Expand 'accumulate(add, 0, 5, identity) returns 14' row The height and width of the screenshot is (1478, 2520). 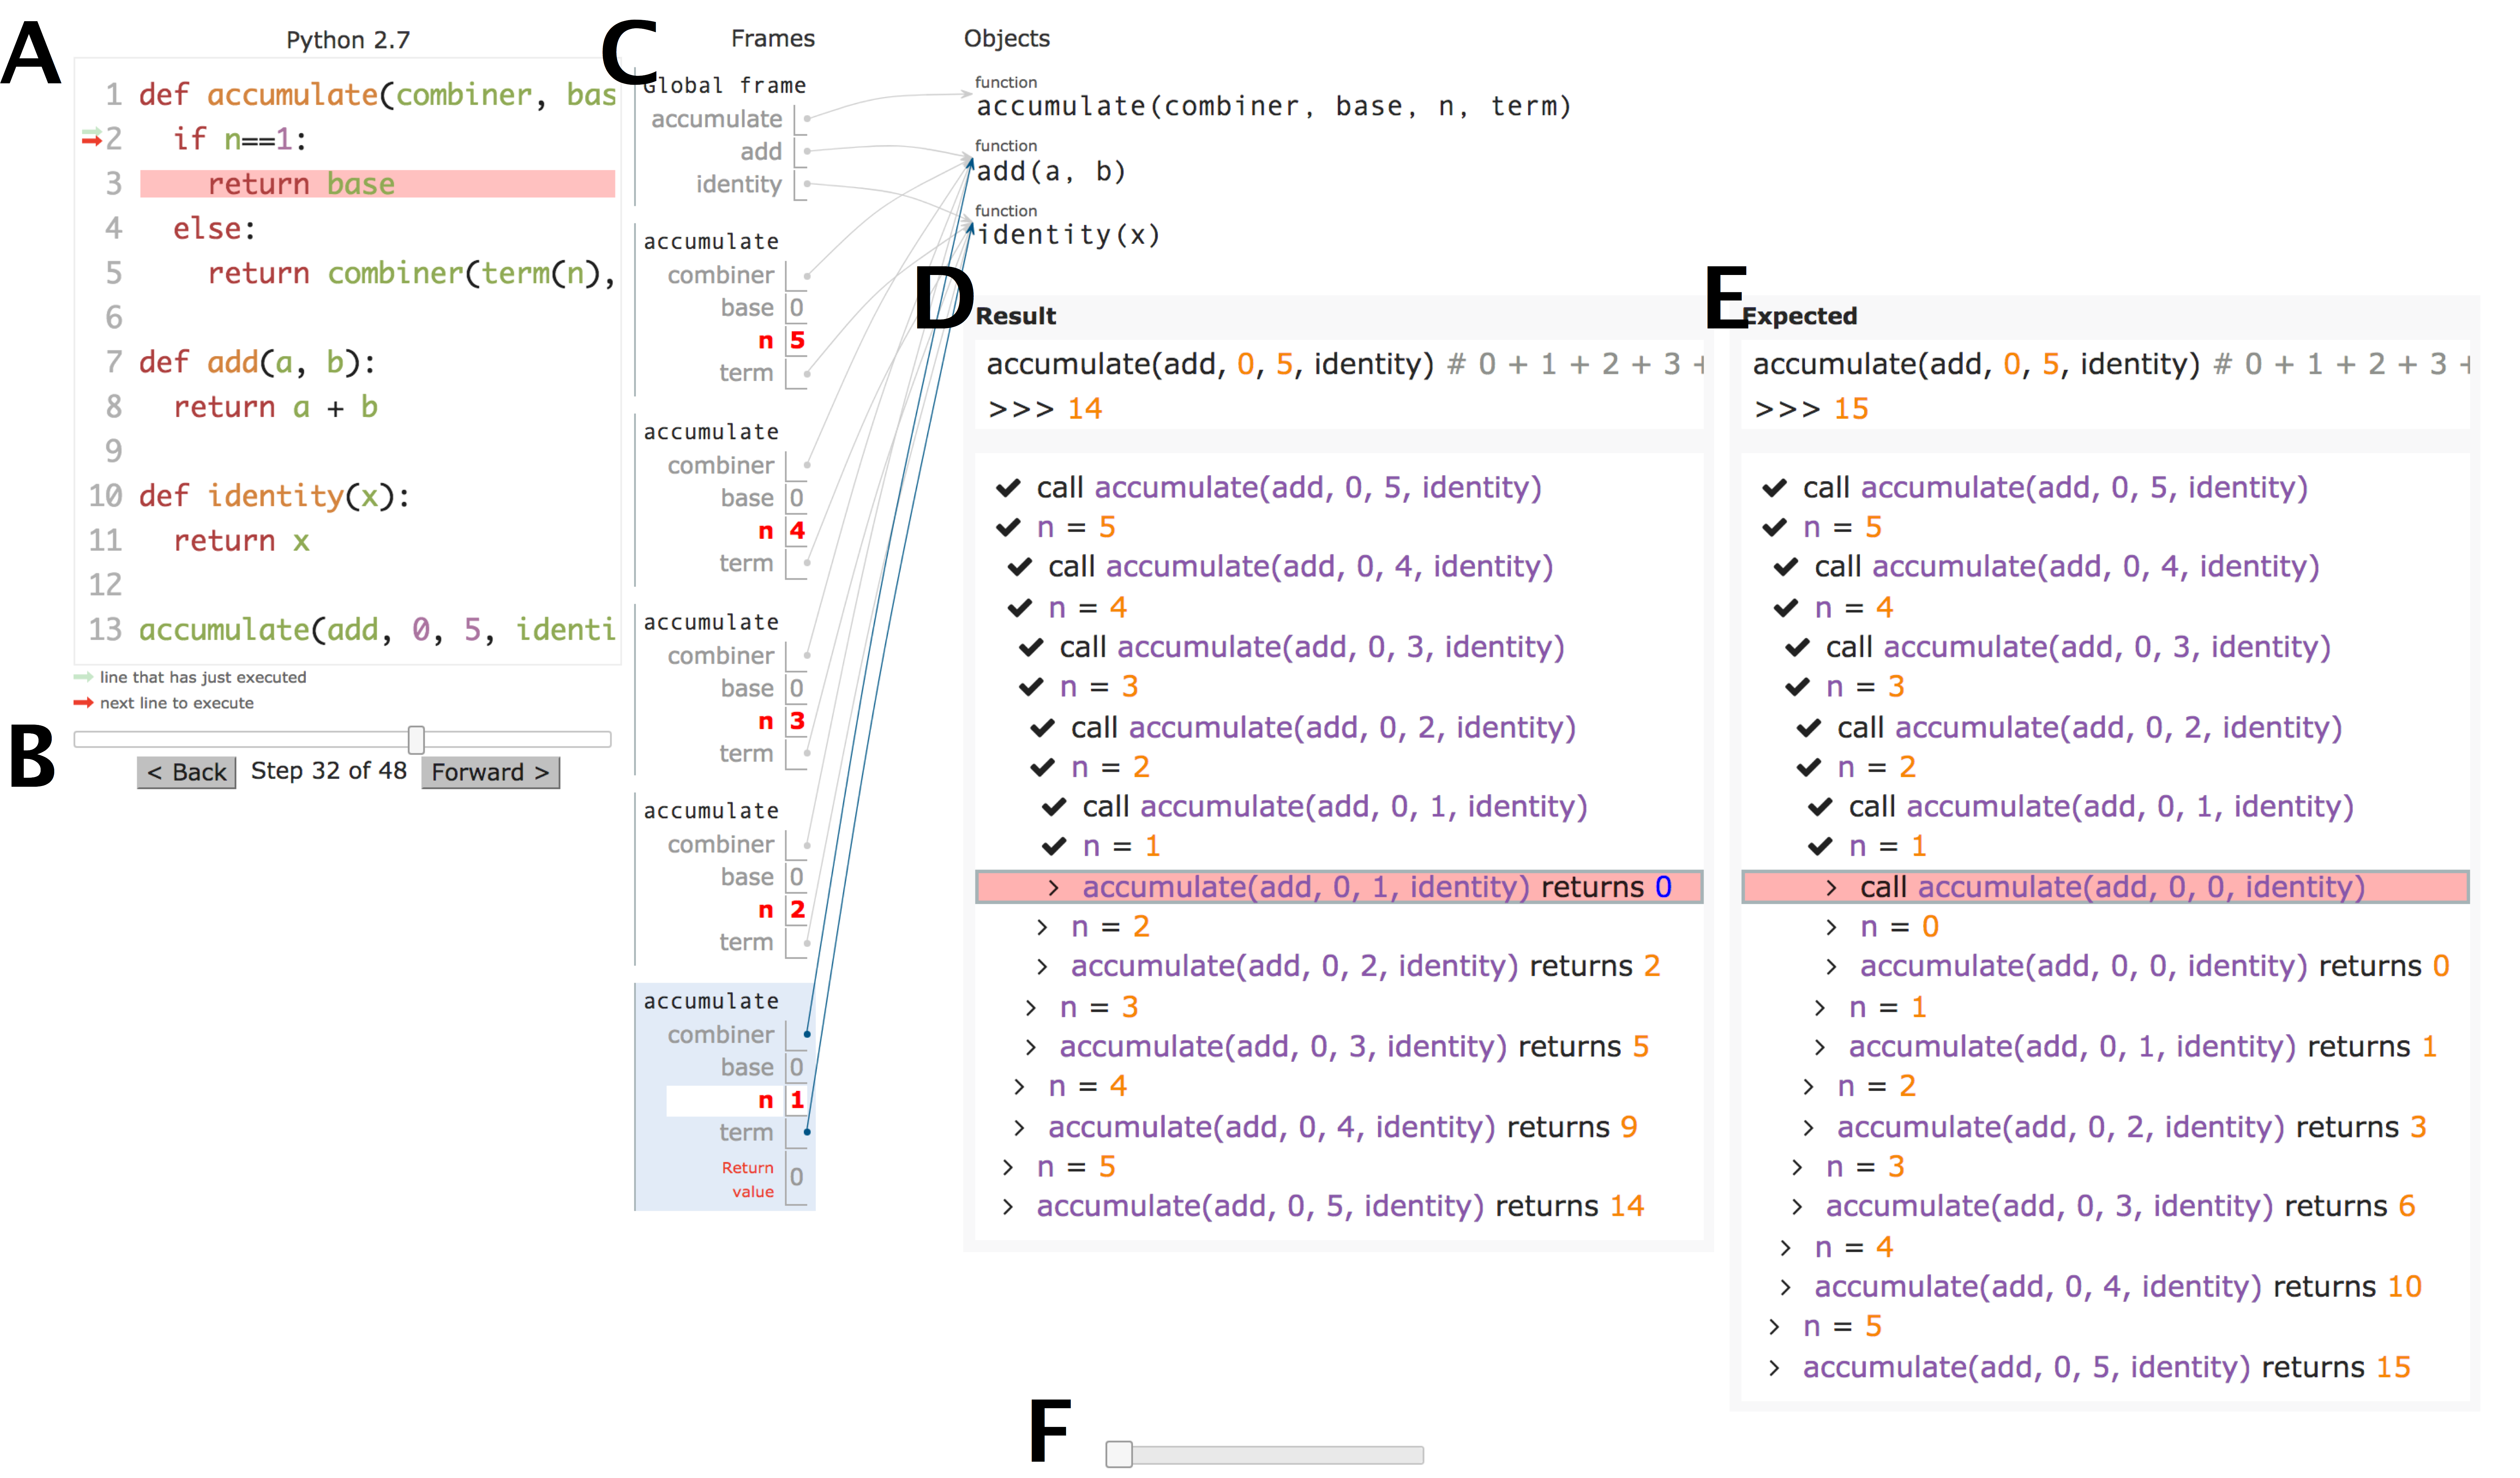coord(1008,1207)
